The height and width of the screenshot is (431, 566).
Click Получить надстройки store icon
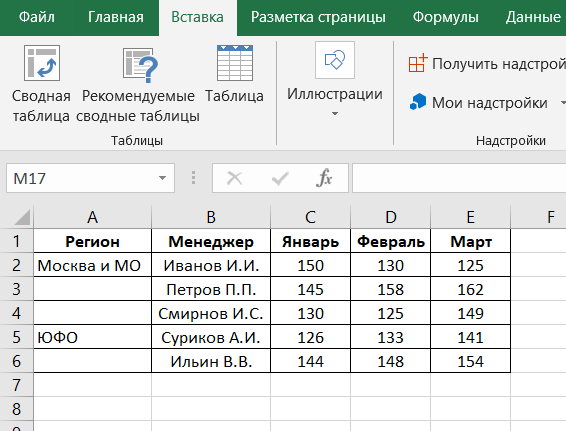(418, 64)
